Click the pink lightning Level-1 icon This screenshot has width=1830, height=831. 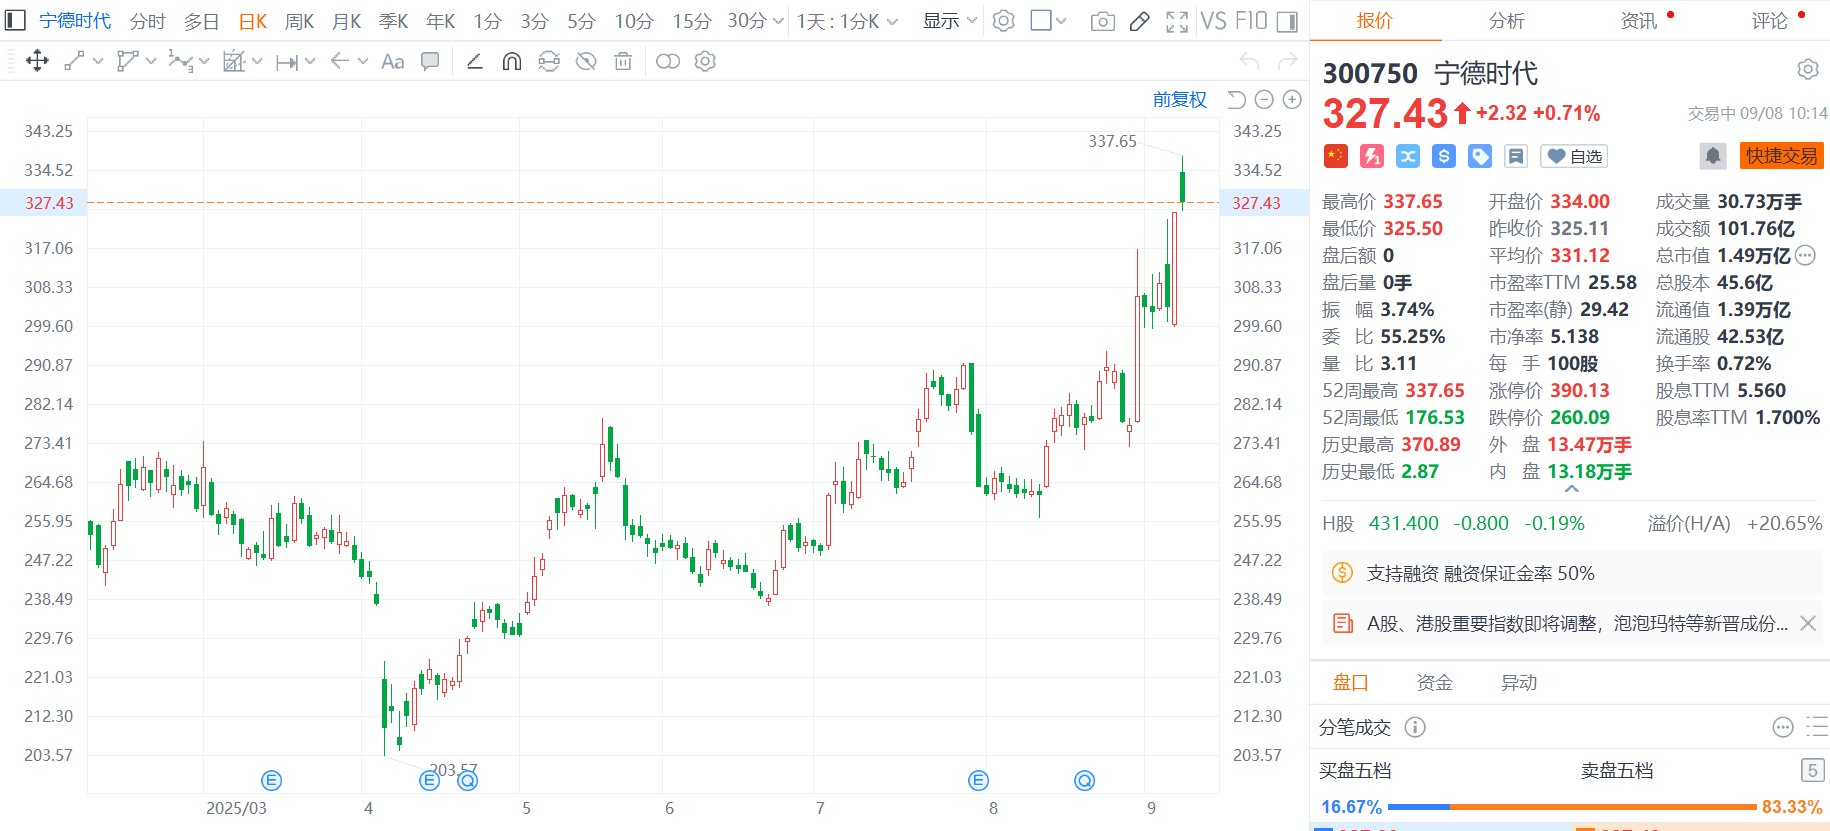[x=1372, y=156]
